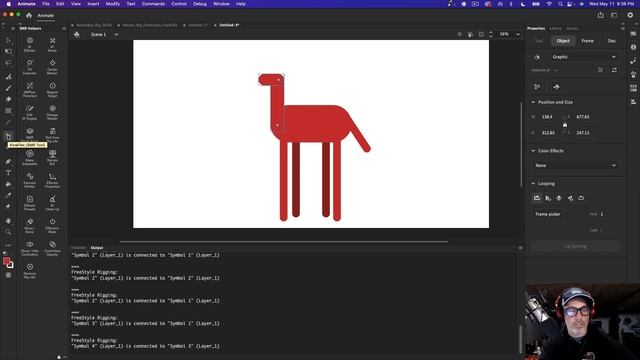Screen dimensions: 640x360
Task: Click the red llama graphic on stage
Action: click(x=314, y=147)
